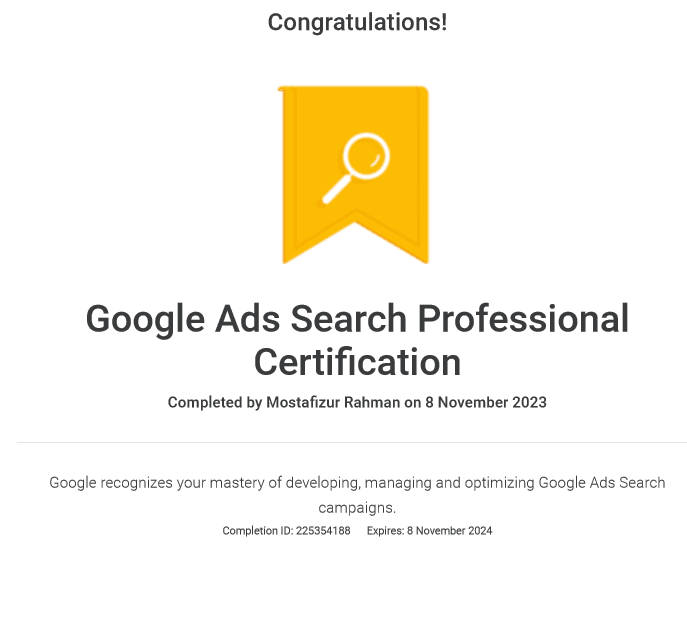Click the word "optimizing" in the description

click(499, 483)
